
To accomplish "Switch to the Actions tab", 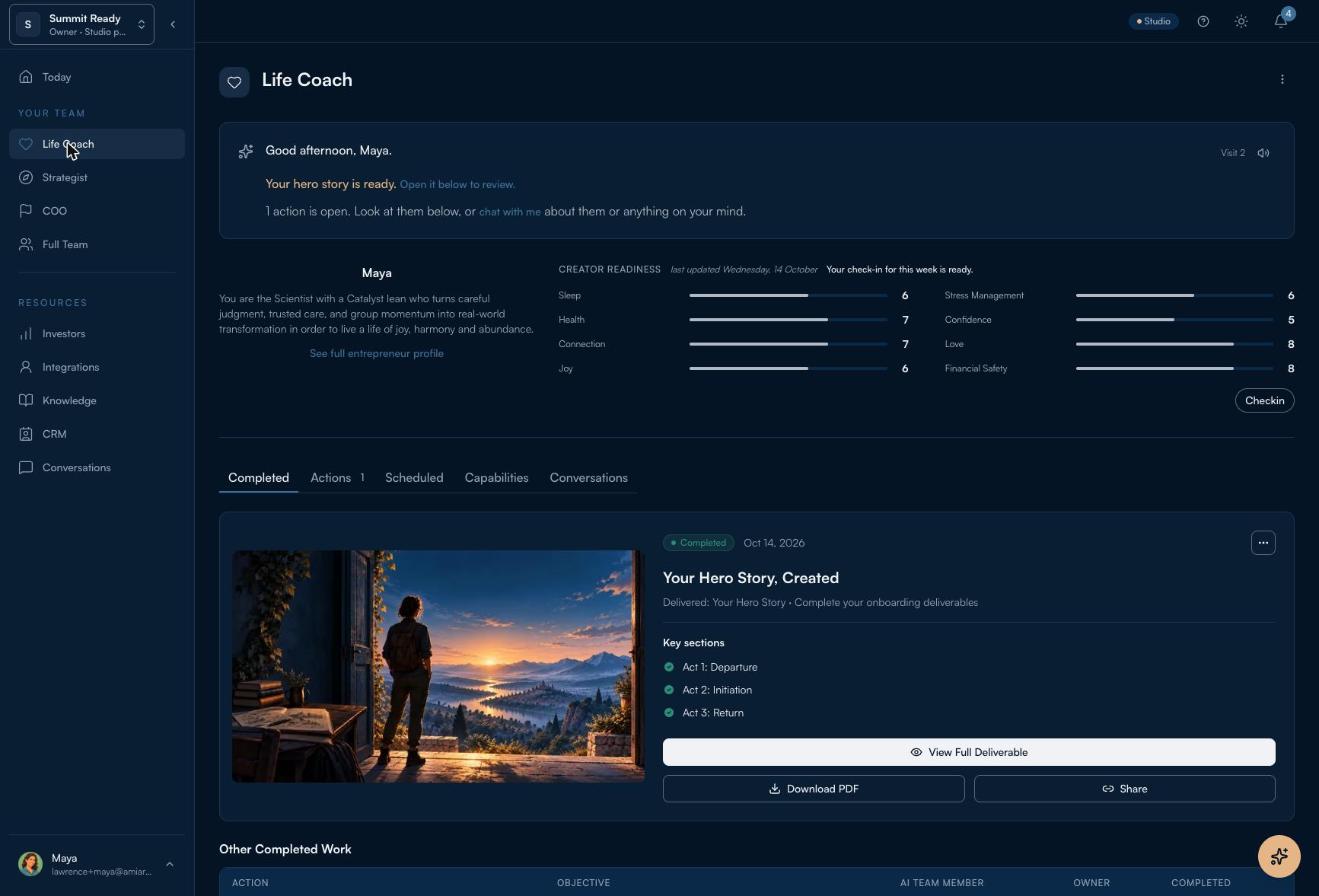I will tap(337, 478).
